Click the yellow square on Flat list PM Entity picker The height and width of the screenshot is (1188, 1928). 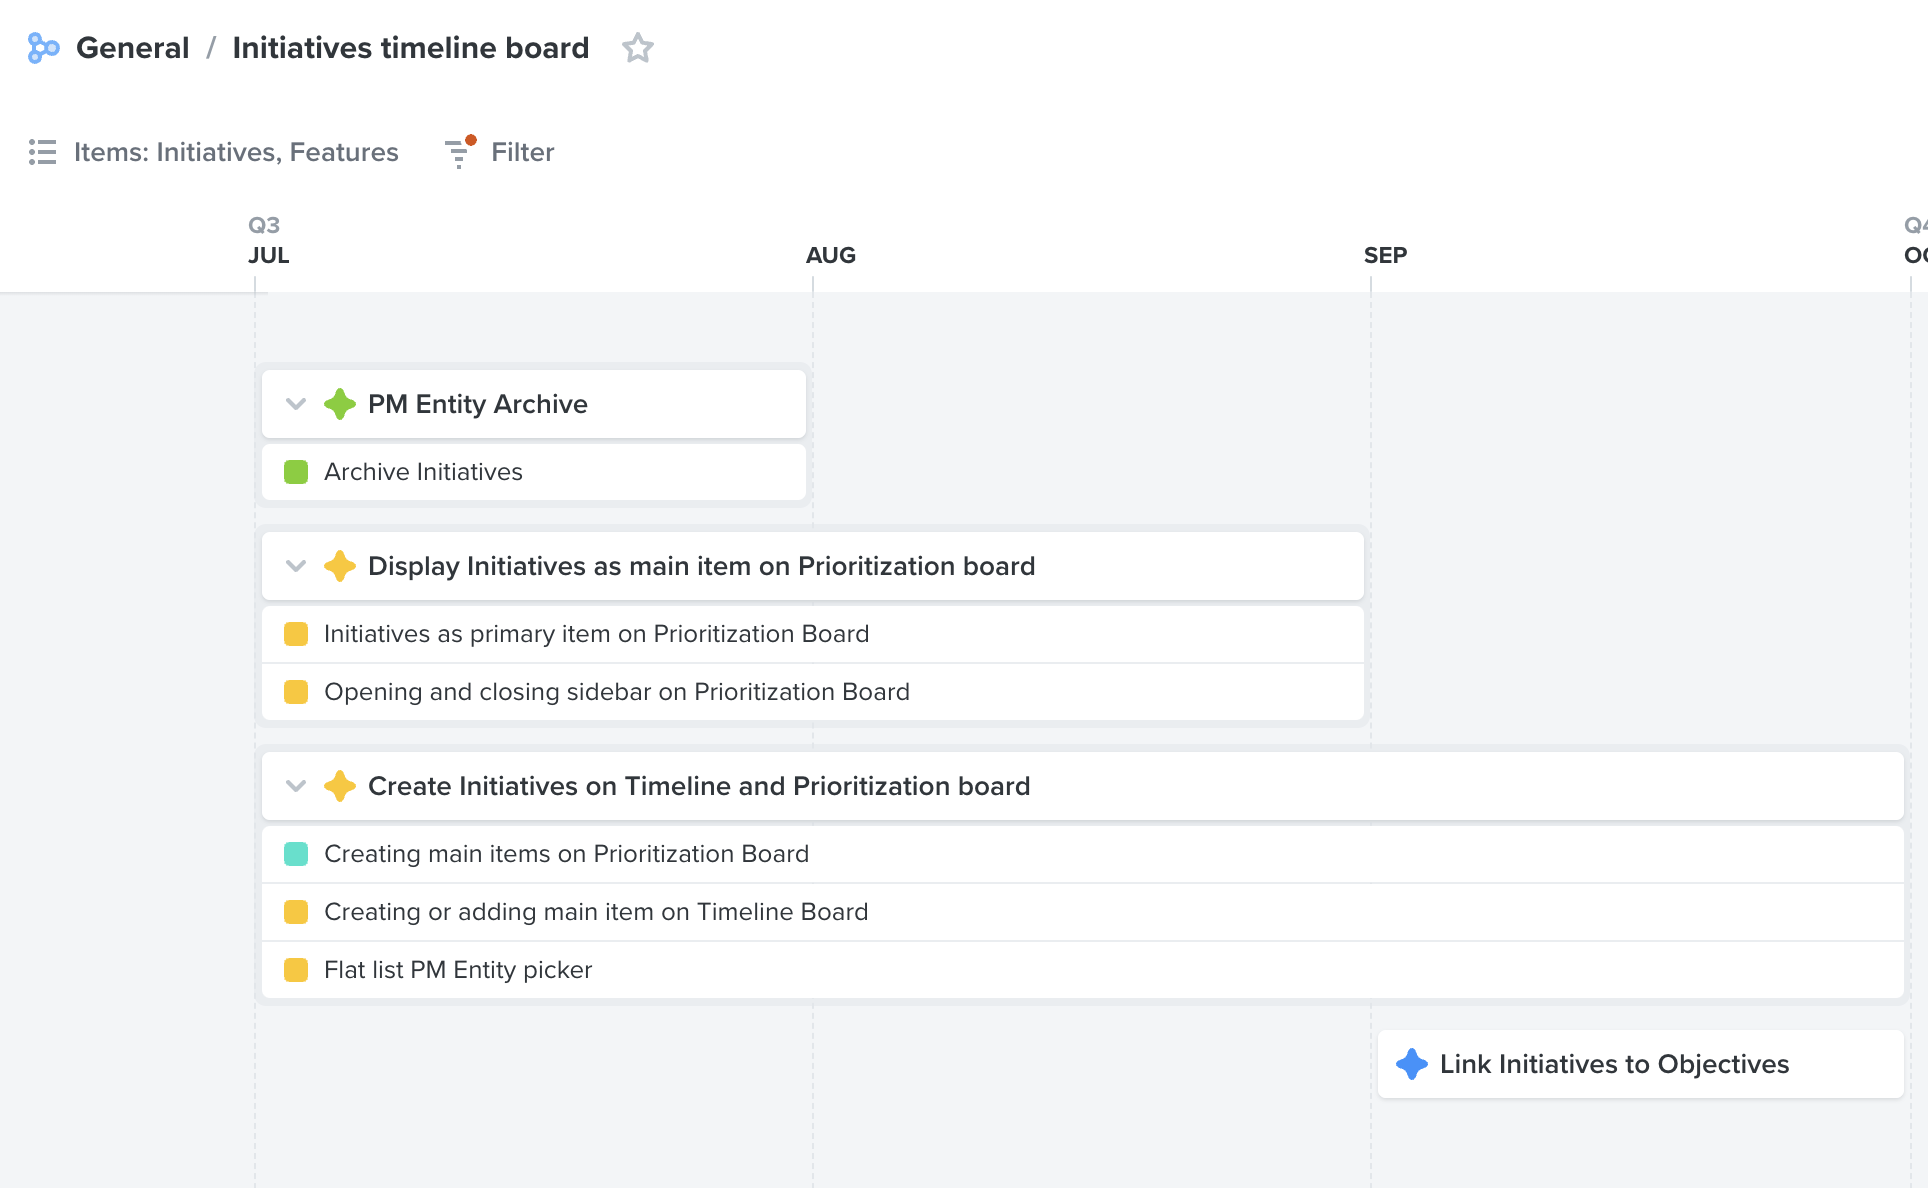tap(296, 969)
